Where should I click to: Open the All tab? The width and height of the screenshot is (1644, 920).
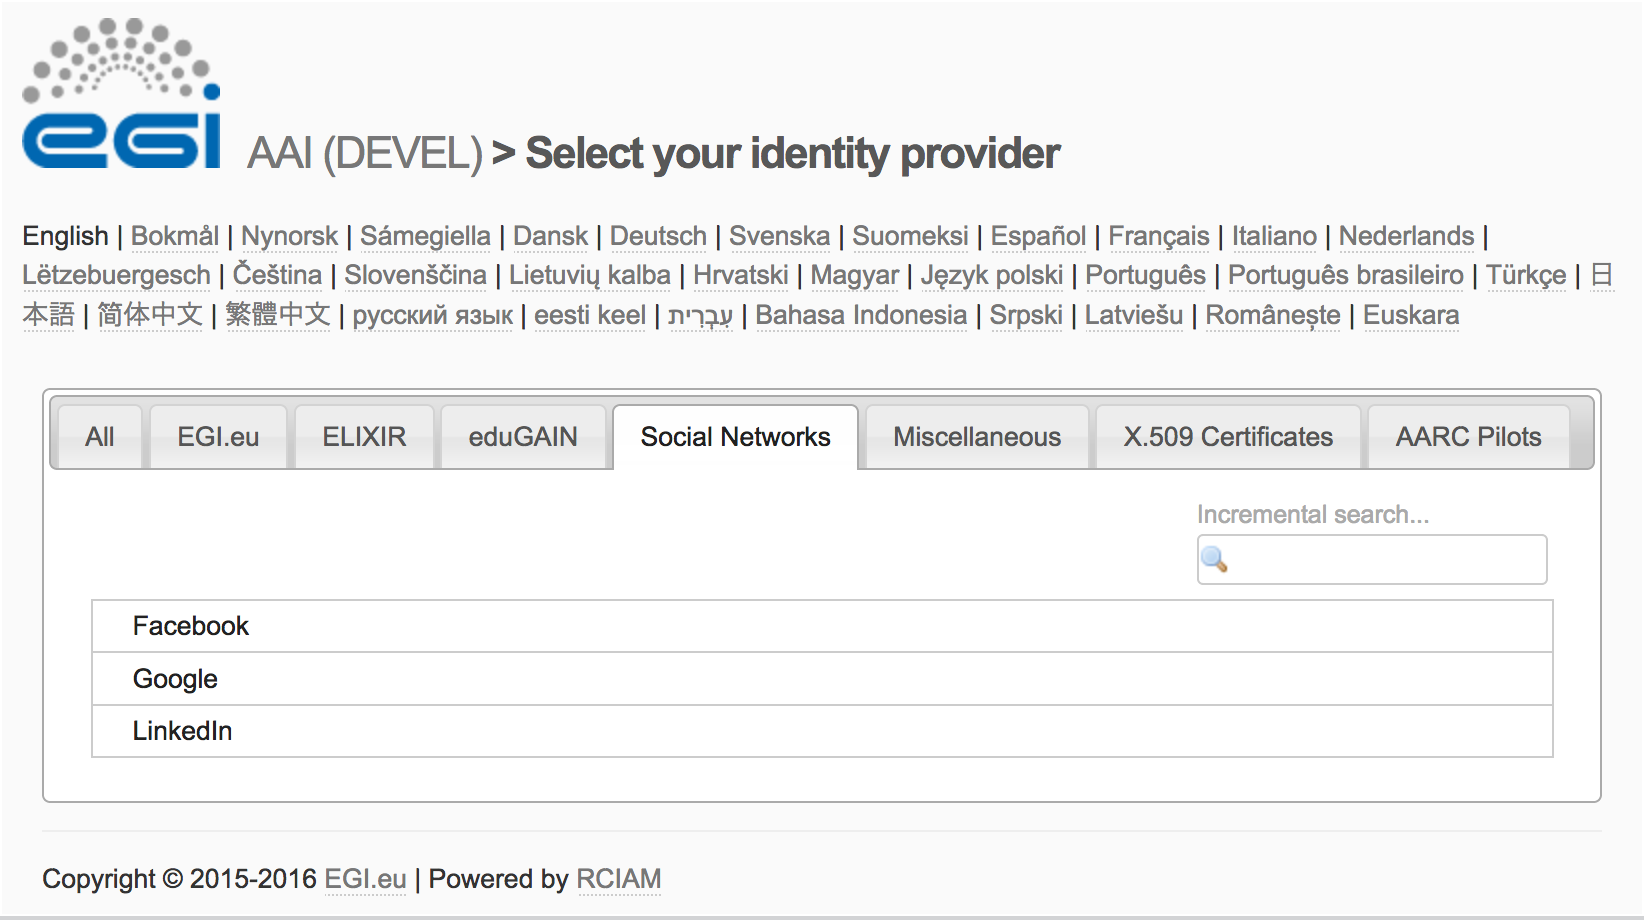pyautogui.click(x=100, y=437)
